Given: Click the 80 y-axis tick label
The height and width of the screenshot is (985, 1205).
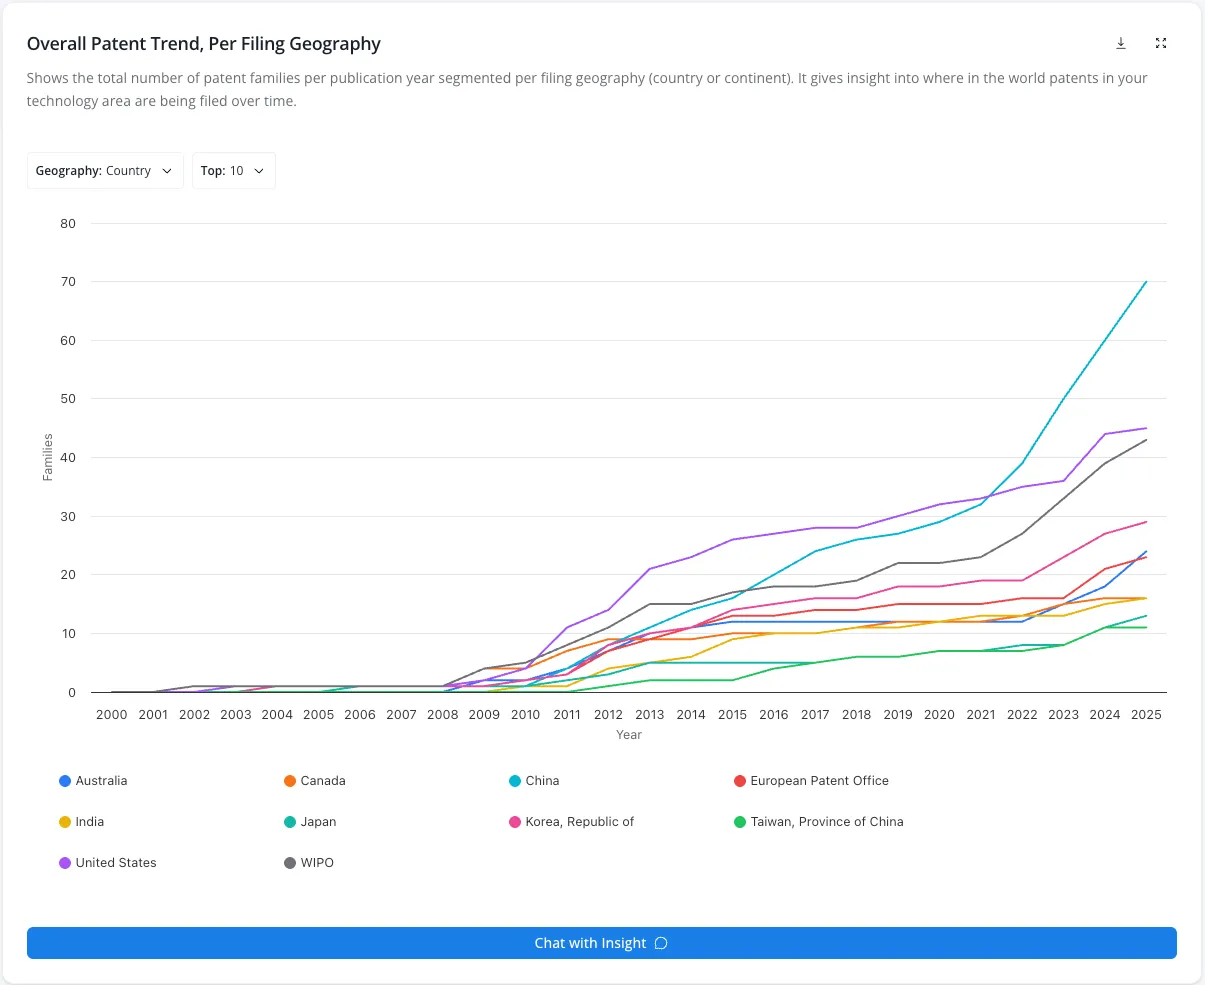Looking at the screenshot, I should tap(68, 224).
